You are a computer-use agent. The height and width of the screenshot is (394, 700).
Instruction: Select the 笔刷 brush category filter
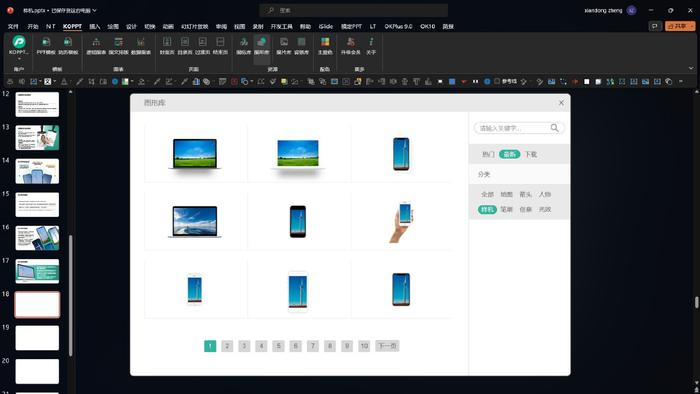coord(506,209)
